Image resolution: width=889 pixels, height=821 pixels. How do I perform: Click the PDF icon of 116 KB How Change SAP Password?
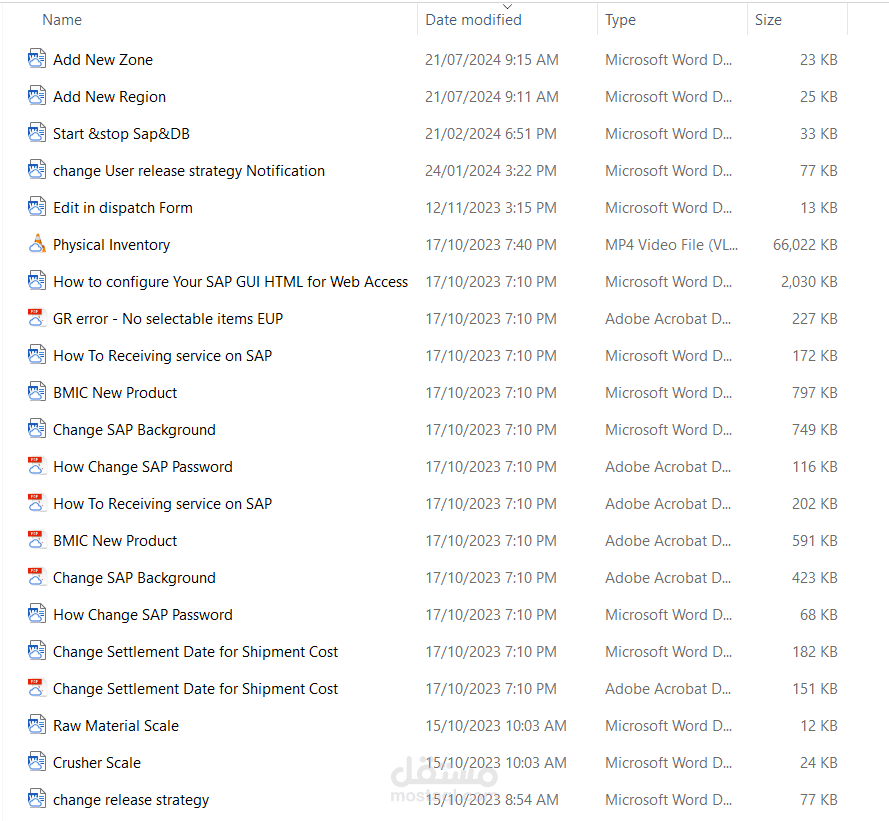(37, 466)
